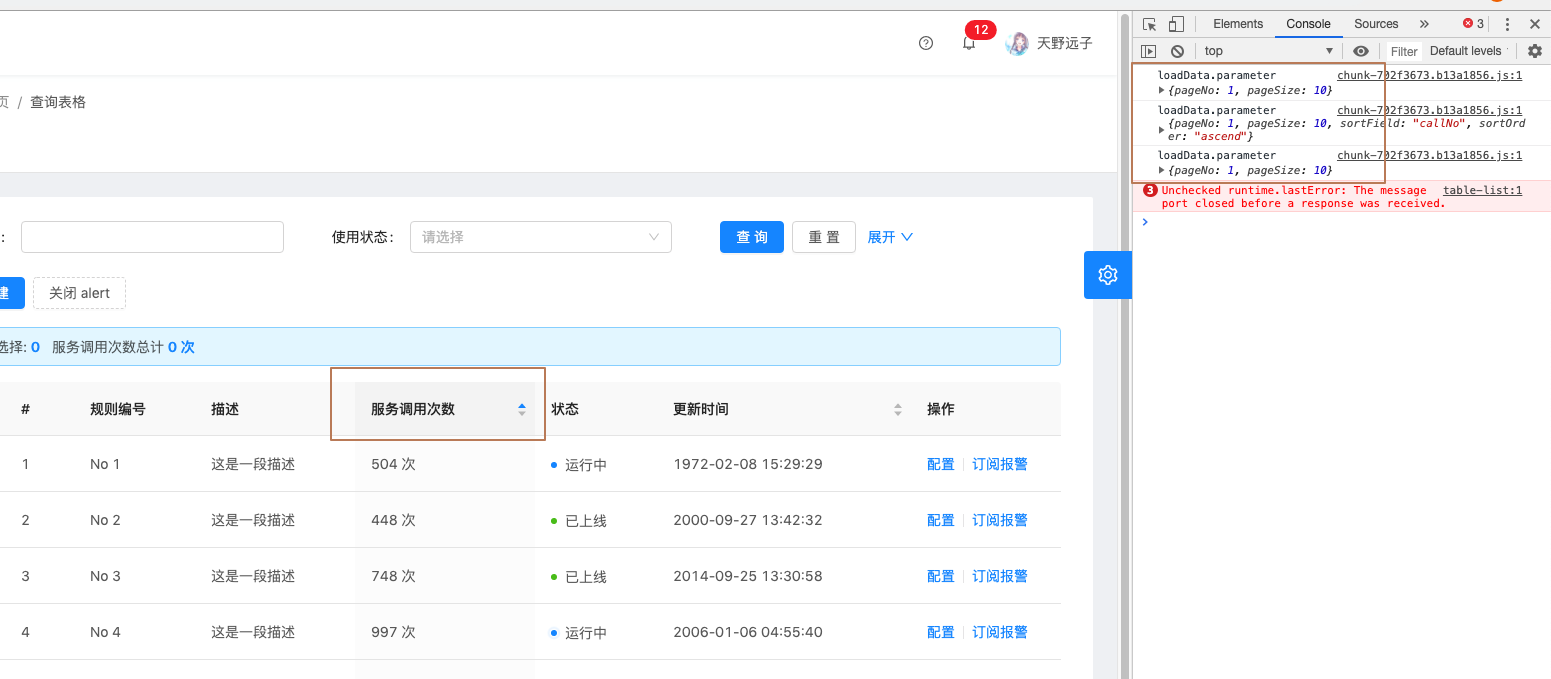Toggle sort on 服务调用次数 column
Image resolution: width=1551 pixels, height=679 pixels.
click(x=521, y=408)
